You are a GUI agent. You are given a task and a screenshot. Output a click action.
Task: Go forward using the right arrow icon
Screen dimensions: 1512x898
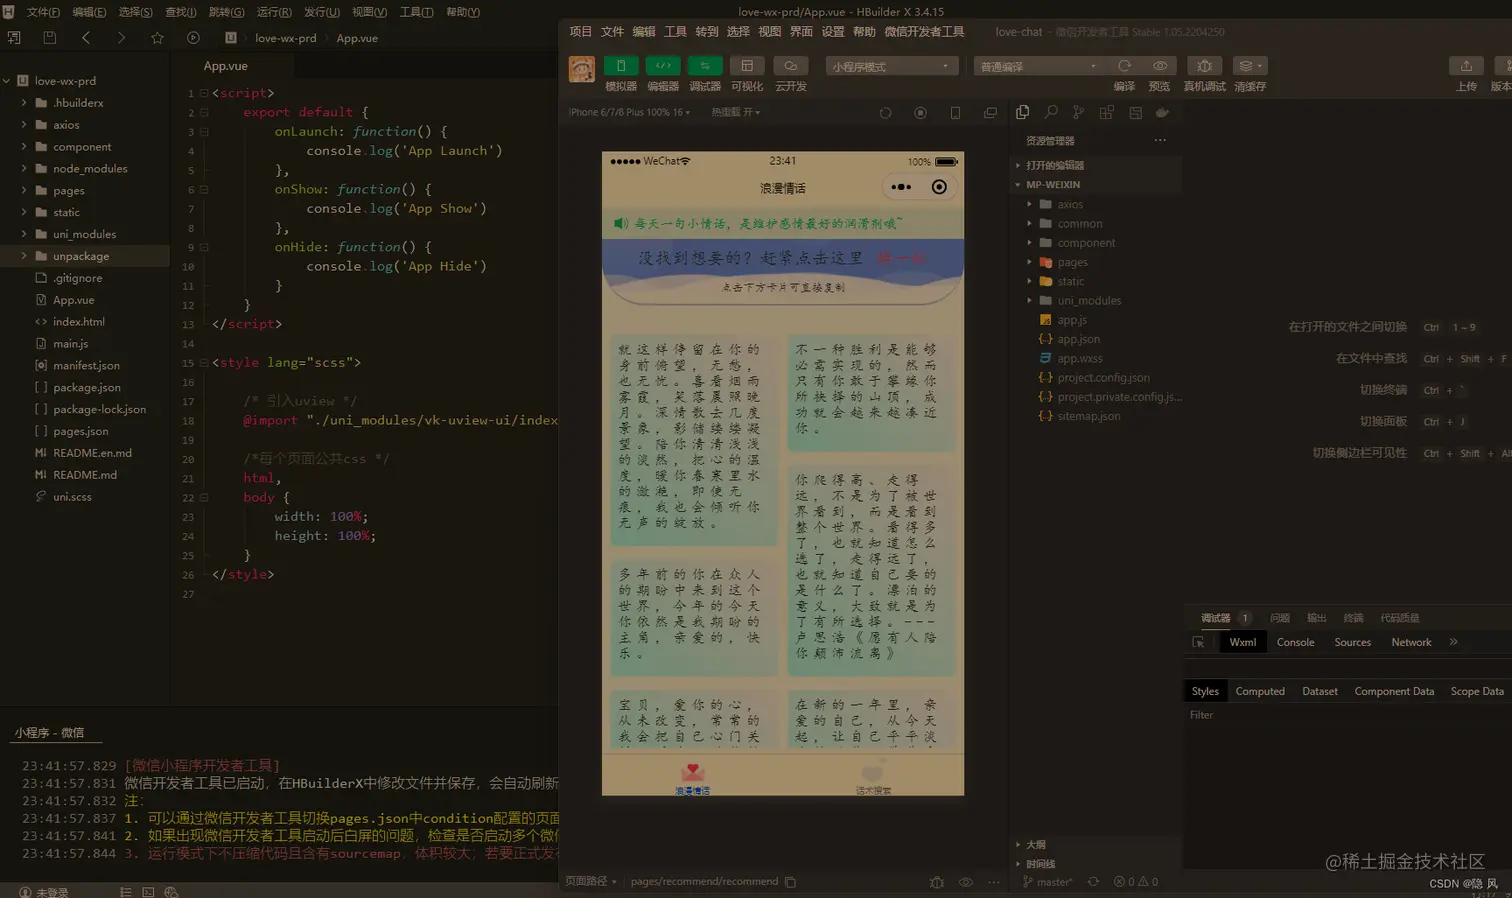(121, 38)
